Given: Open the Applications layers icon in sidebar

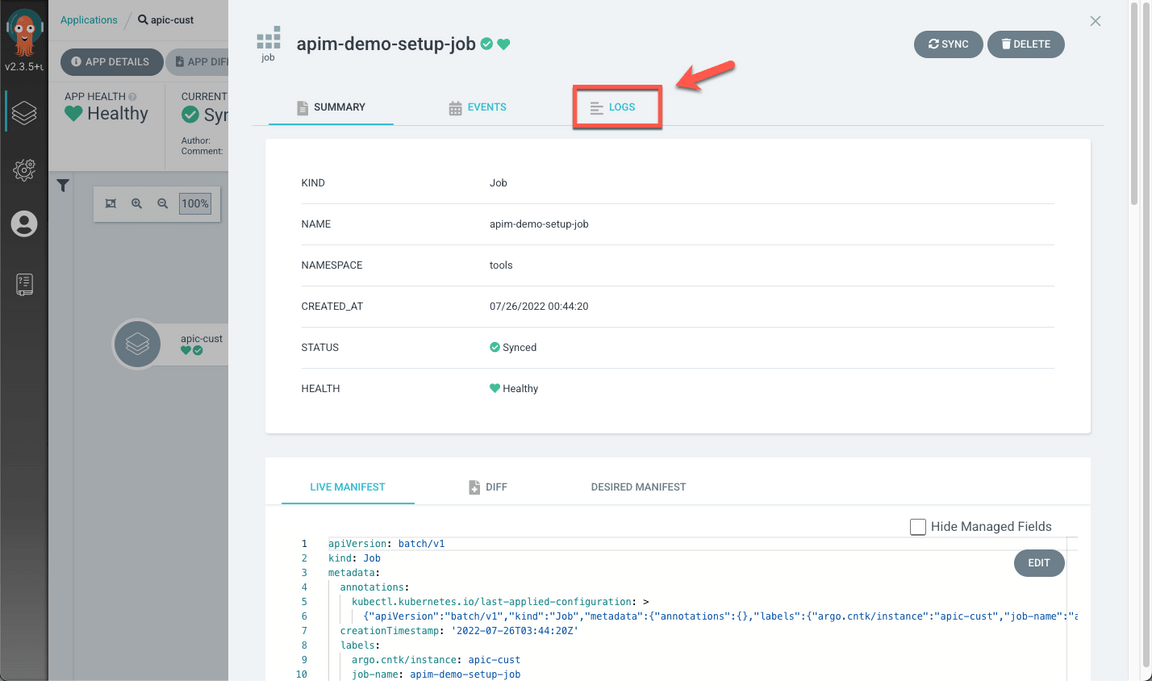Looking at the screenshot, I should click(24, 113).
